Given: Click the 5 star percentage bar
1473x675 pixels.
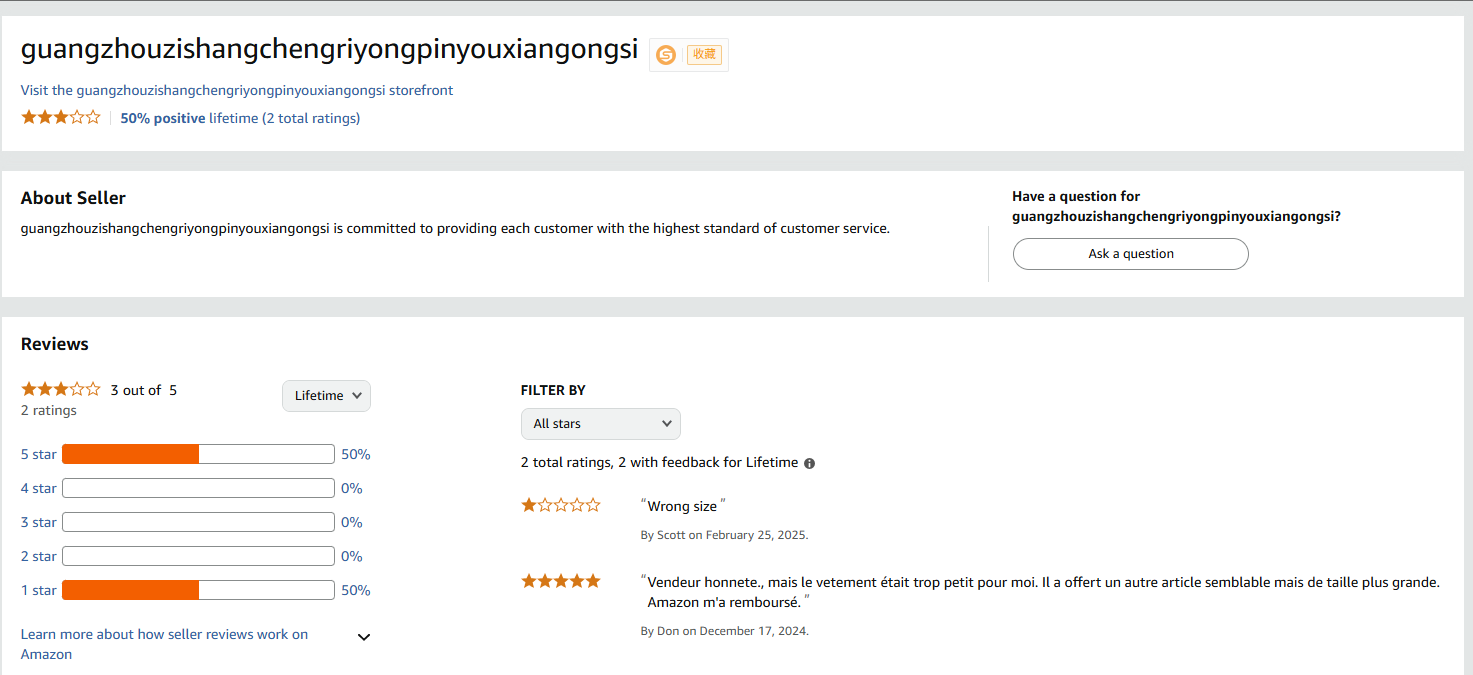Looking at the screenshot, I should (x=197, y=453).
